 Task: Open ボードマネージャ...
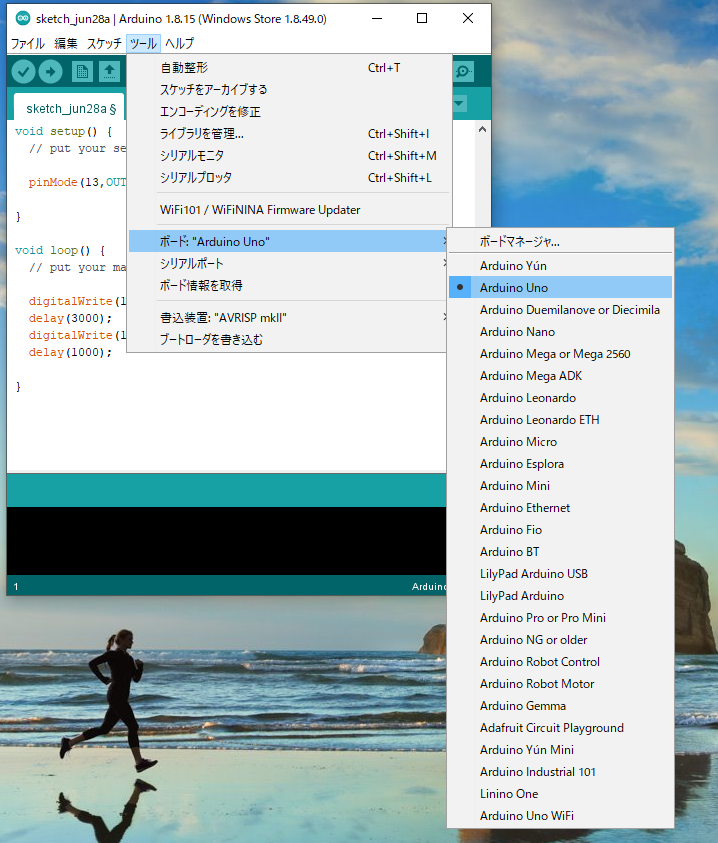point(560,241)
